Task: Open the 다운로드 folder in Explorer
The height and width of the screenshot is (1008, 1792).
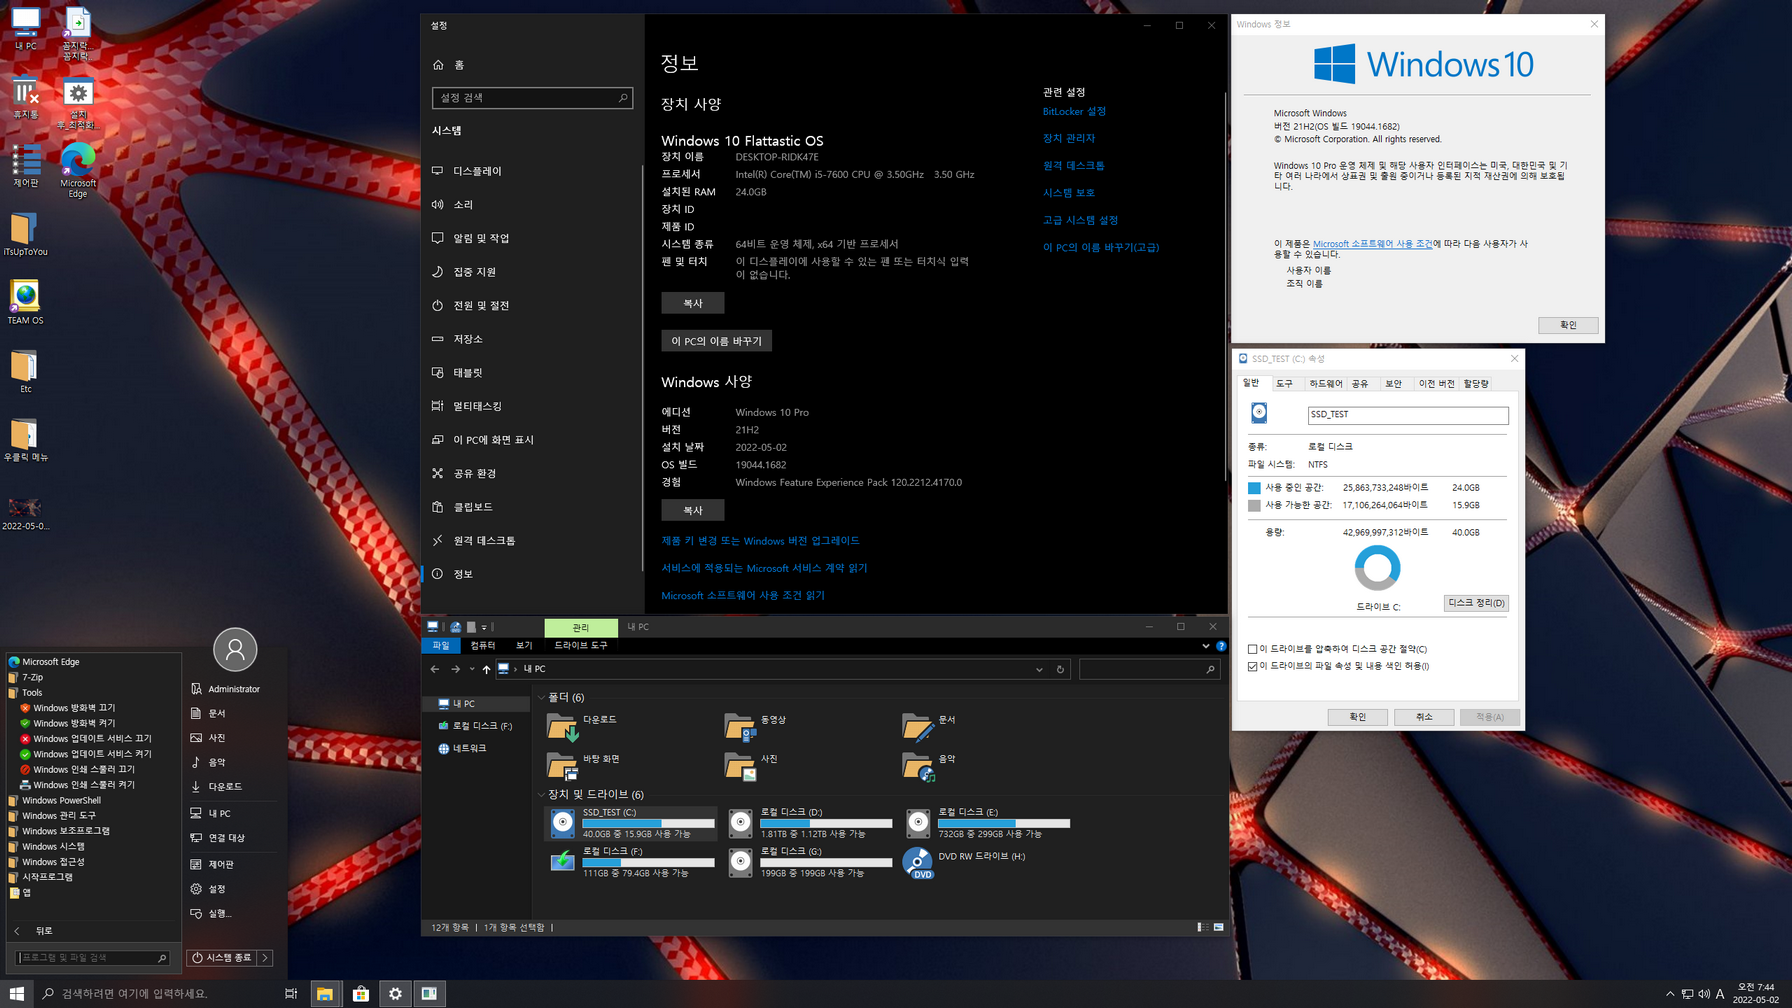Action: point(584,727)
